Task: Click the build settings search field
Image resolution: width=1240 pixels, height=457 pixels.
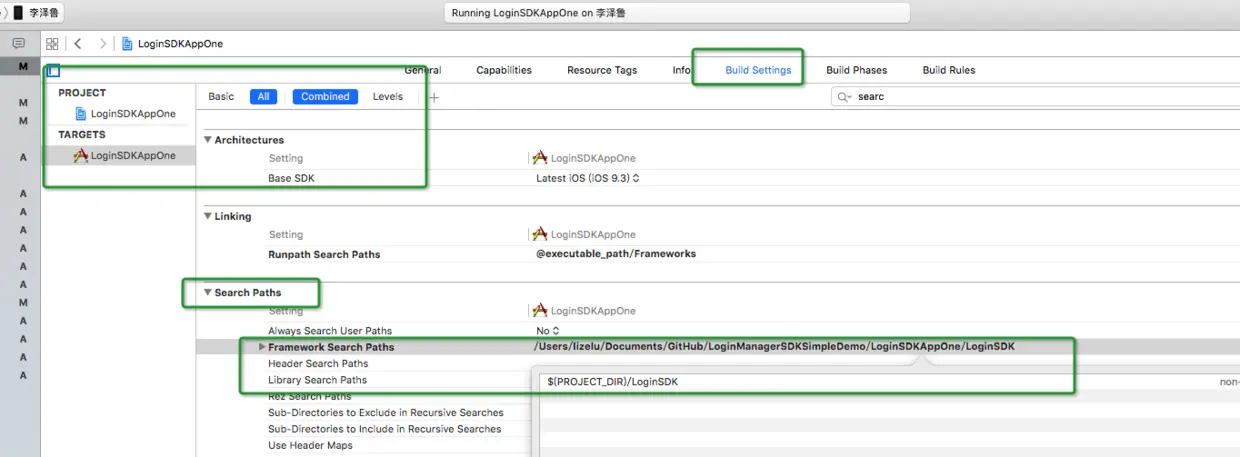Action: pos(1035,97)
